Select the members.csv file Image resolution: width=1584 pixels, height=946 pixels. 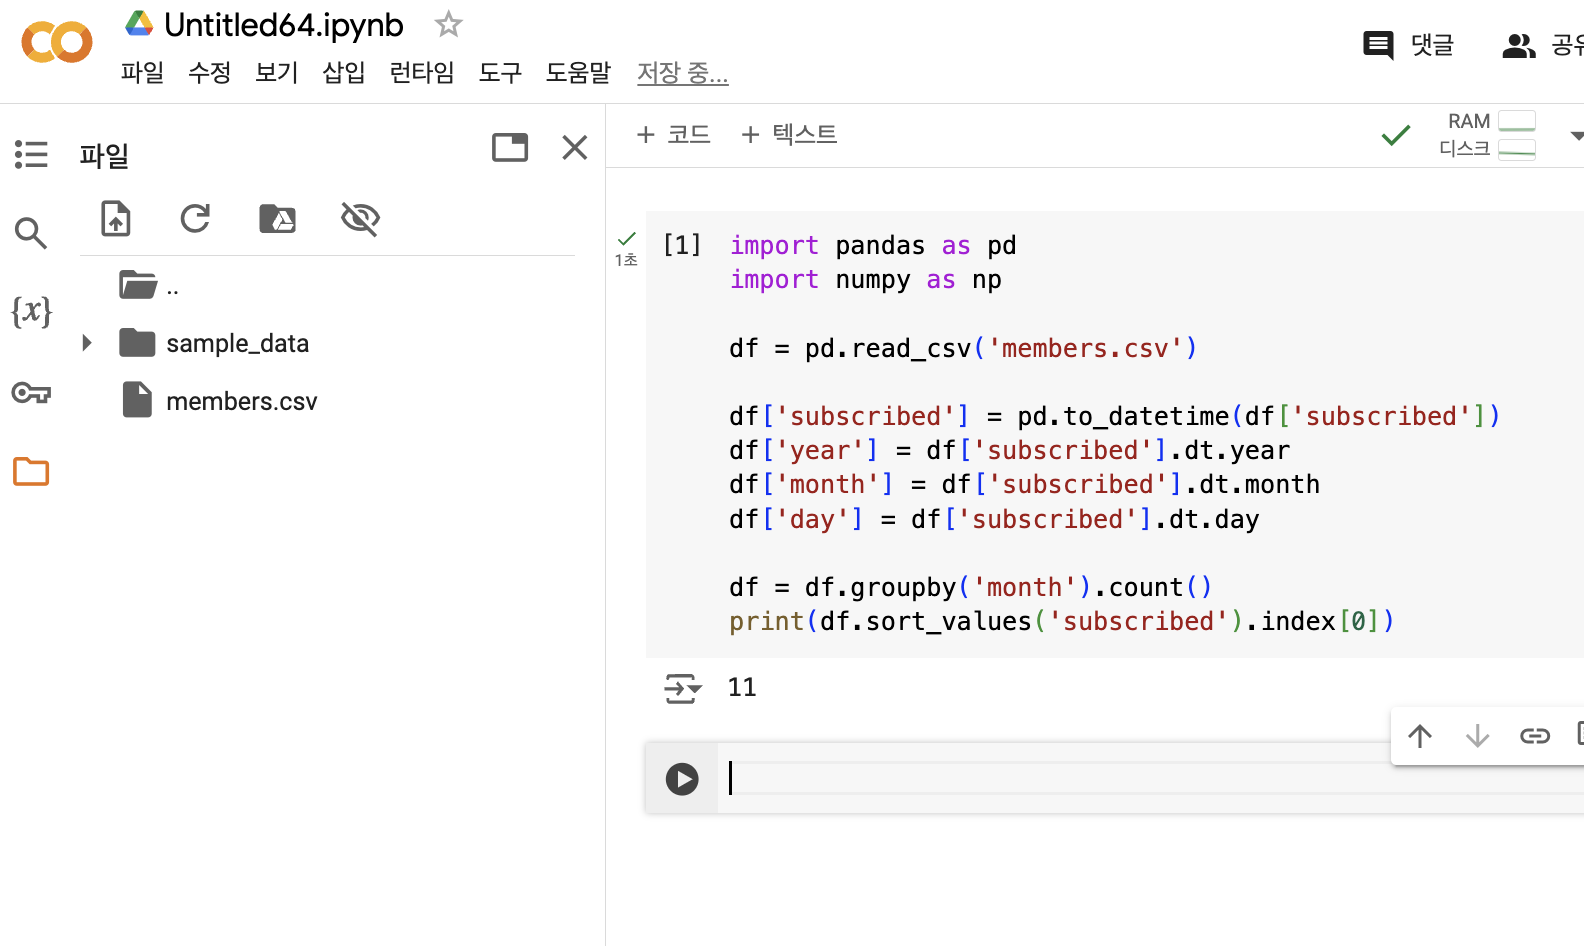[x=241, y=401]
